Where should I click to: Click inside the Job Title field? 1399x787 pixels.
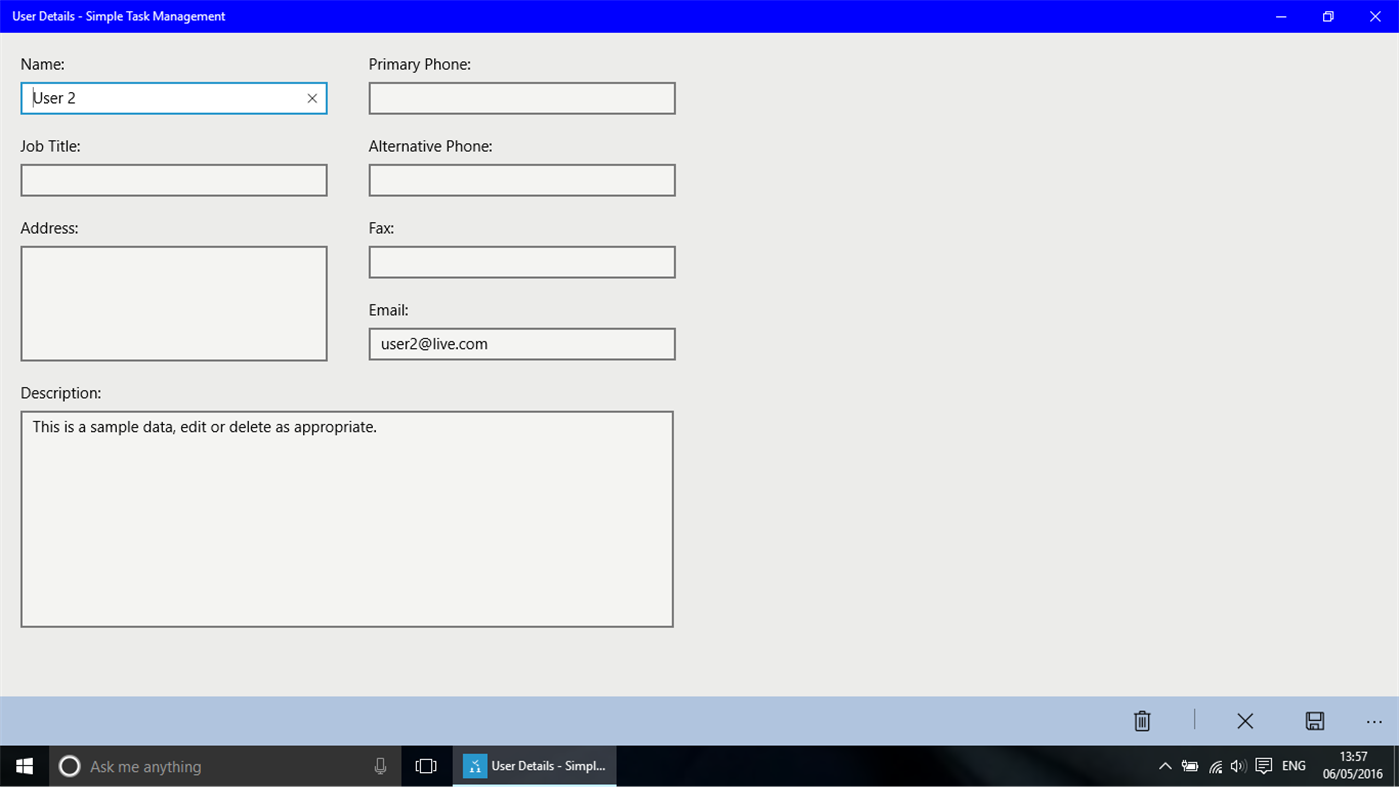tap(173, 180)
